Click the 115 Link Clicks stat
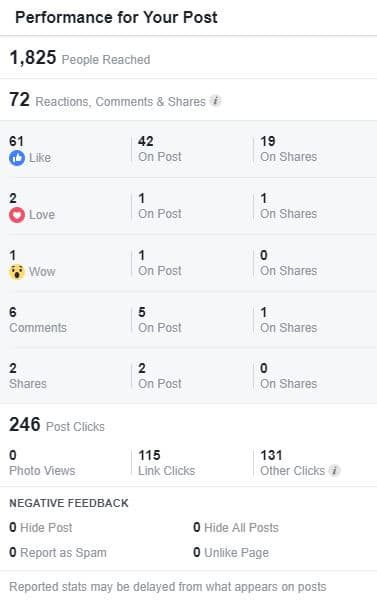 tap(166, 463)
